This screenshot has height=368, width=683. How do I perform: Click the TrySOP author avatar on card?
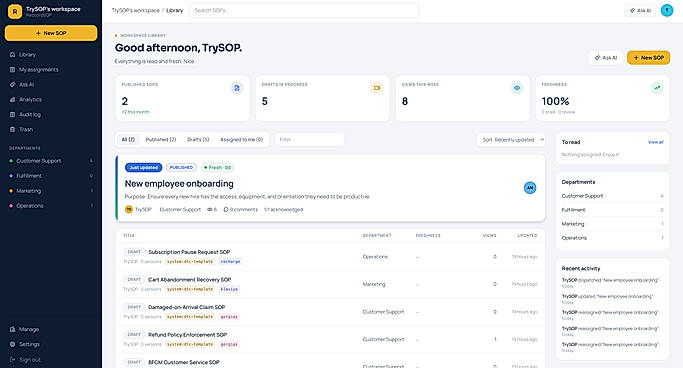pos(128,209)
